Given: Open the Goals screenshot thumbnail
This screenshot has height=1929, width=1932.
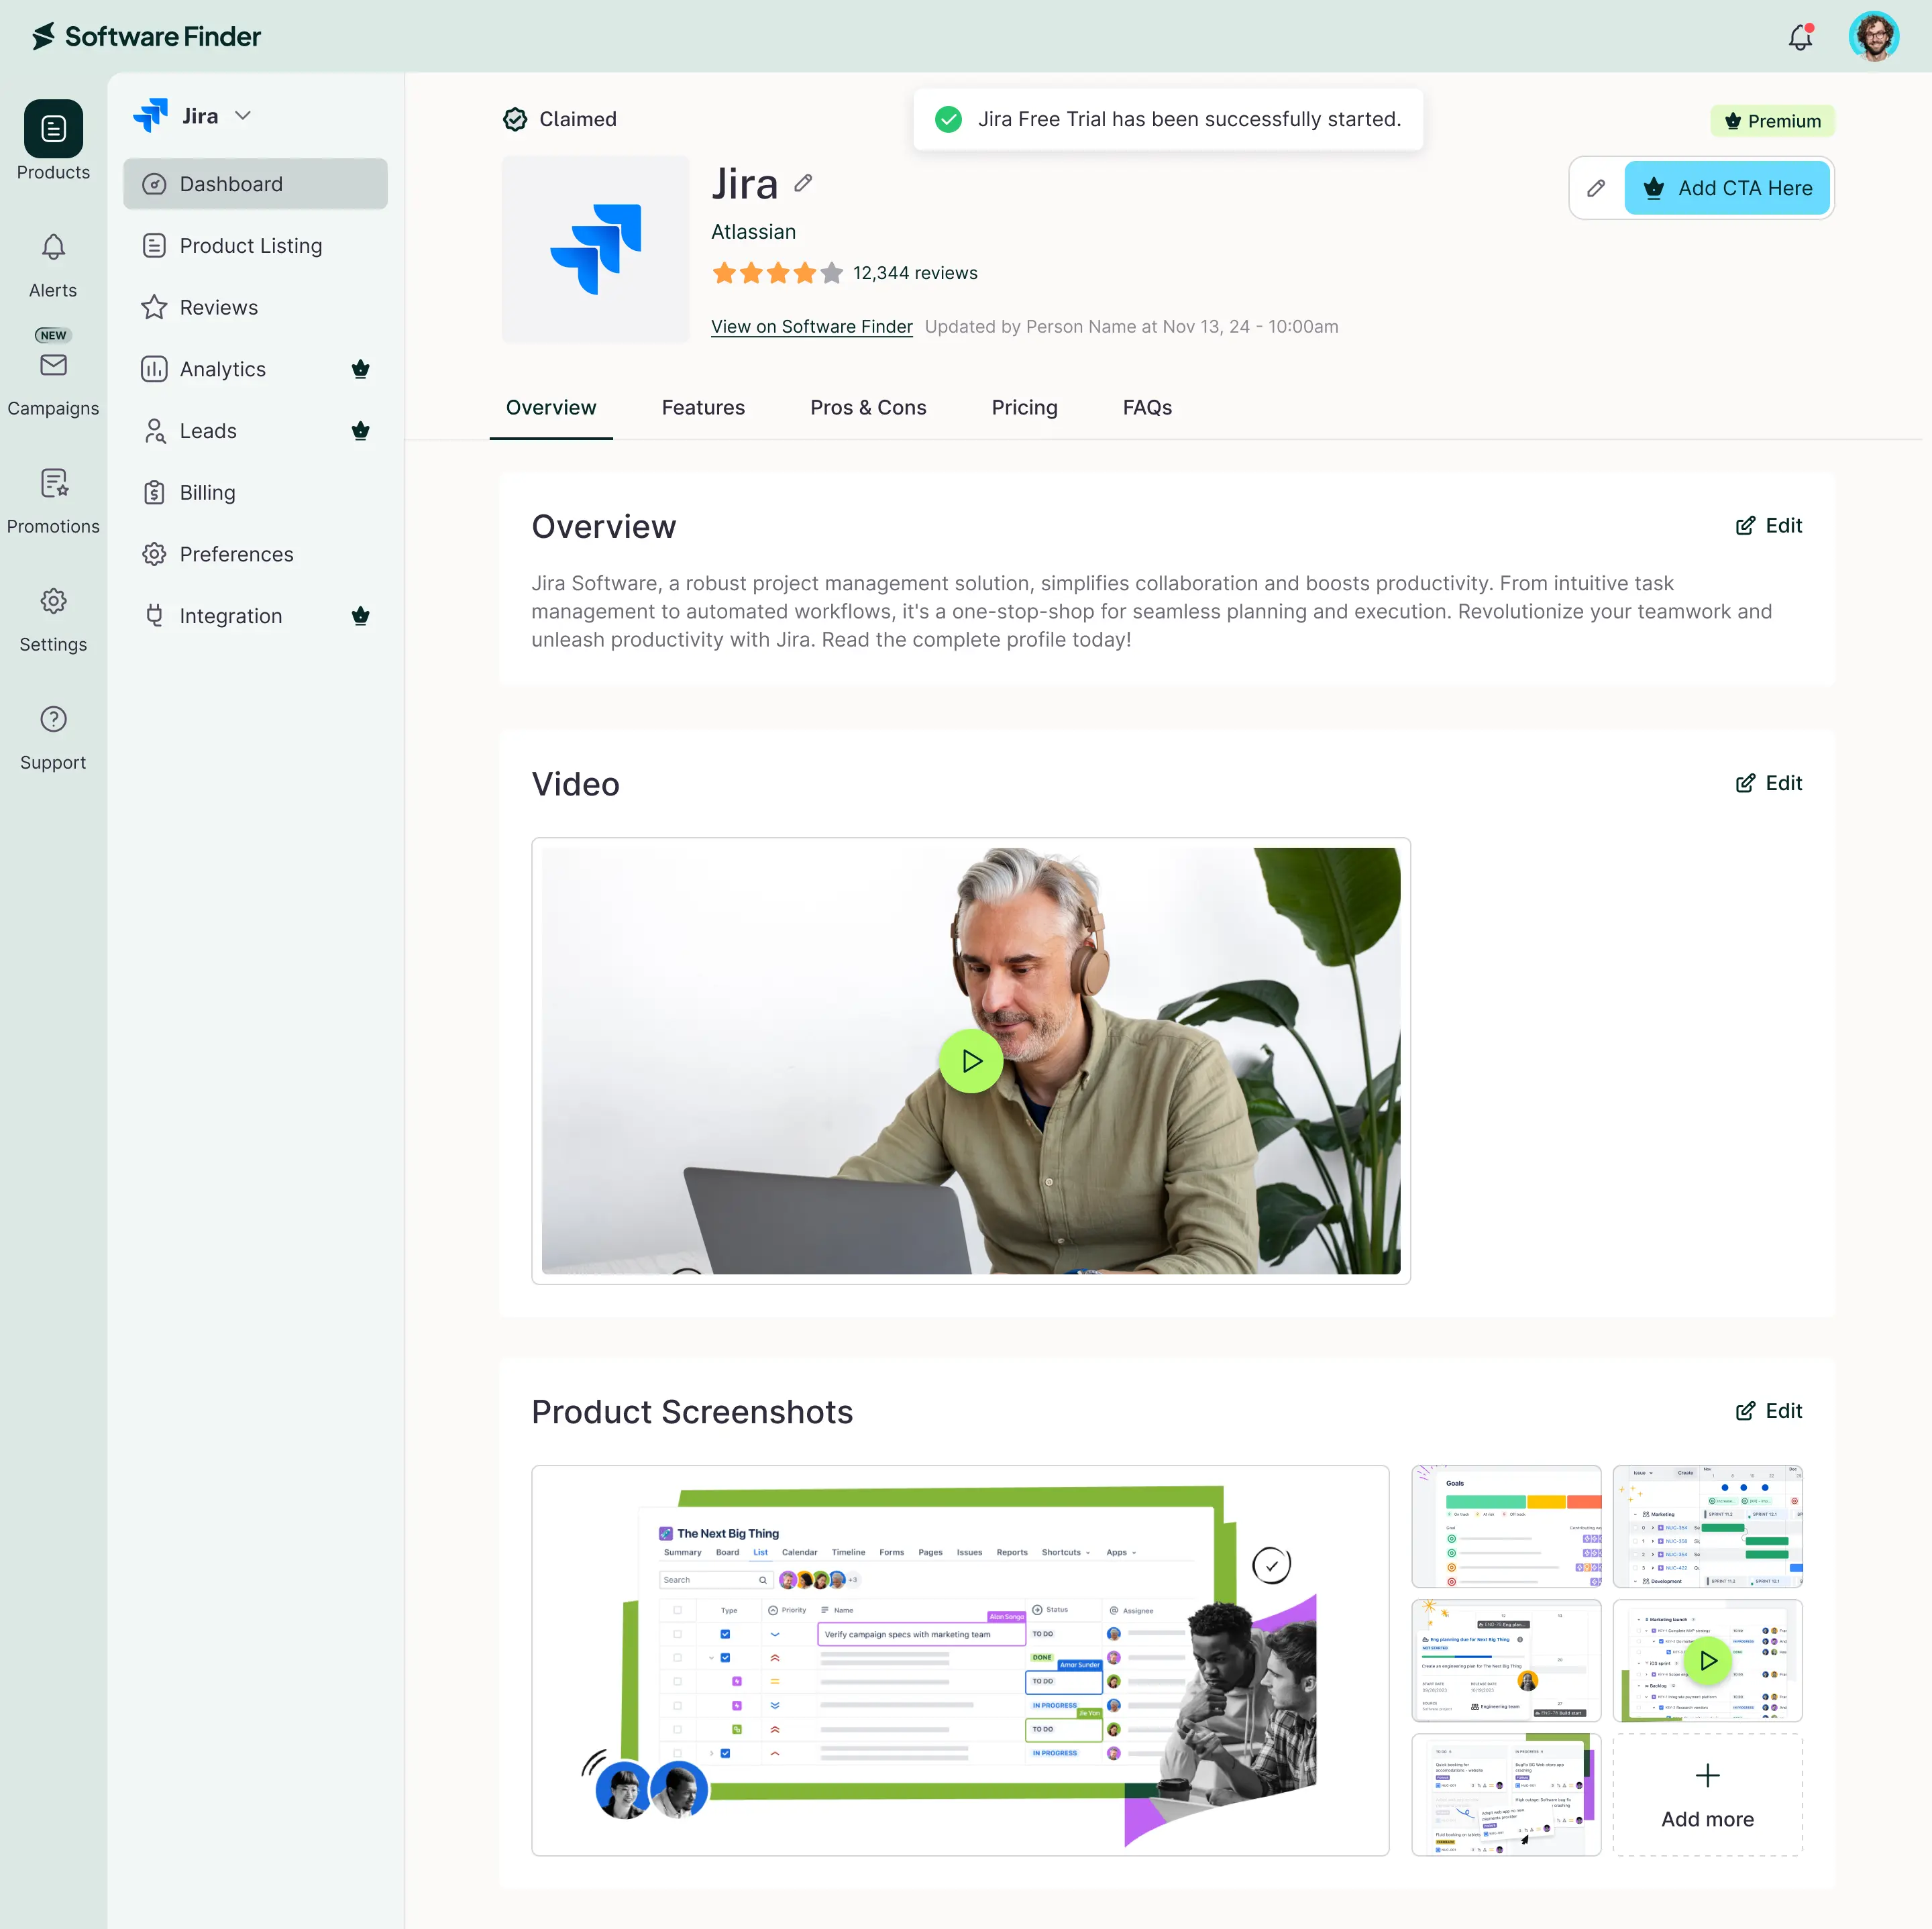Looking at the screenshot, I should (x=1506, y=1526).
